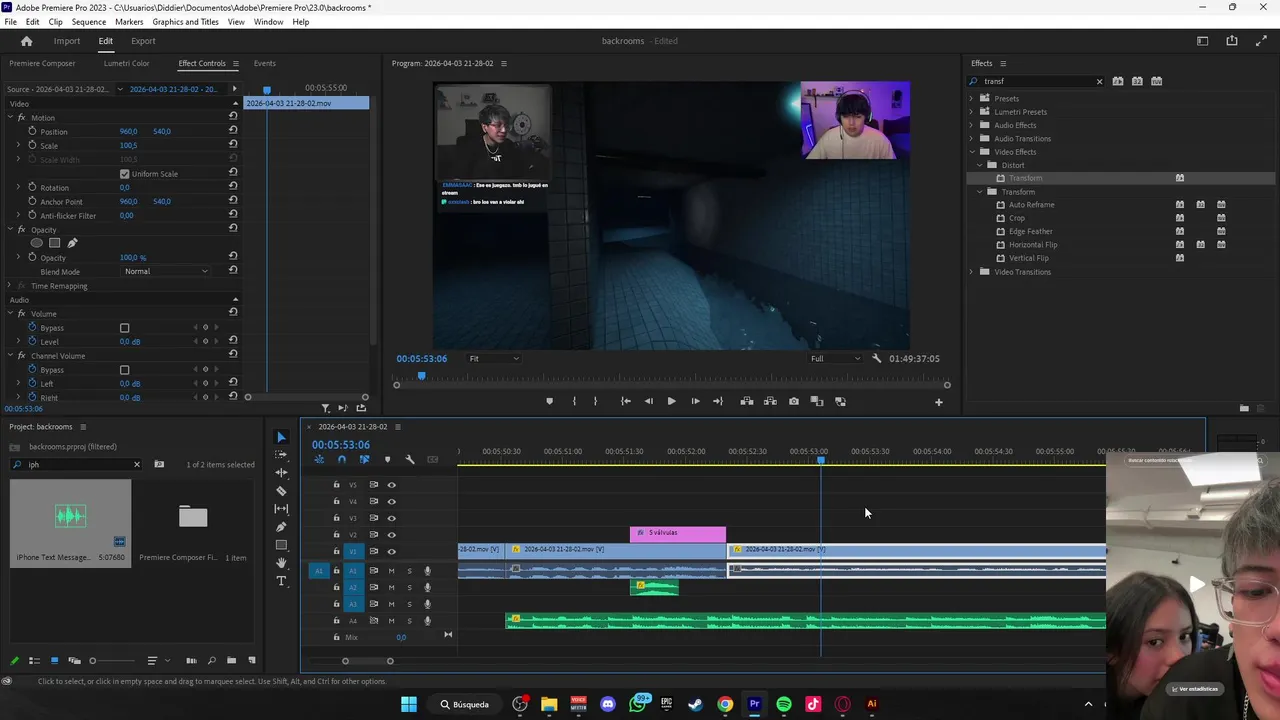Toggle Uniform Scale checkbox

click(x=124, y=174)
